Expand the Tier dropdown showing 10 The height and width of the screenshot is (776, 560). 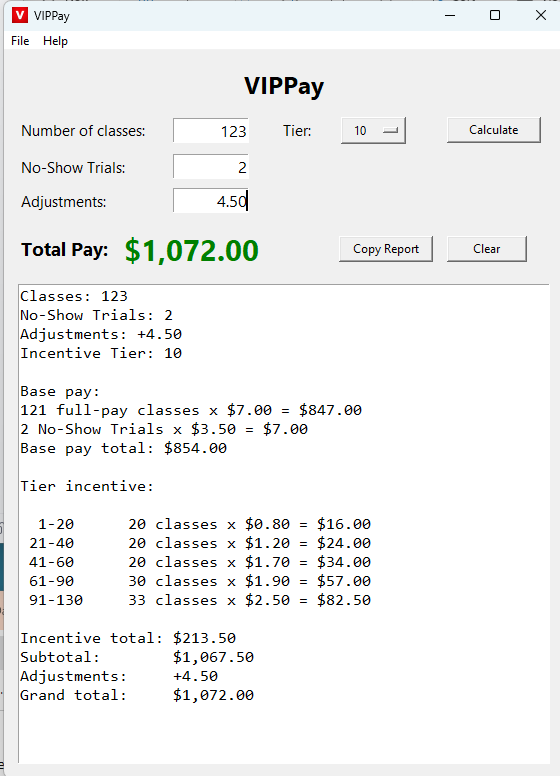[x=373, y=131]
